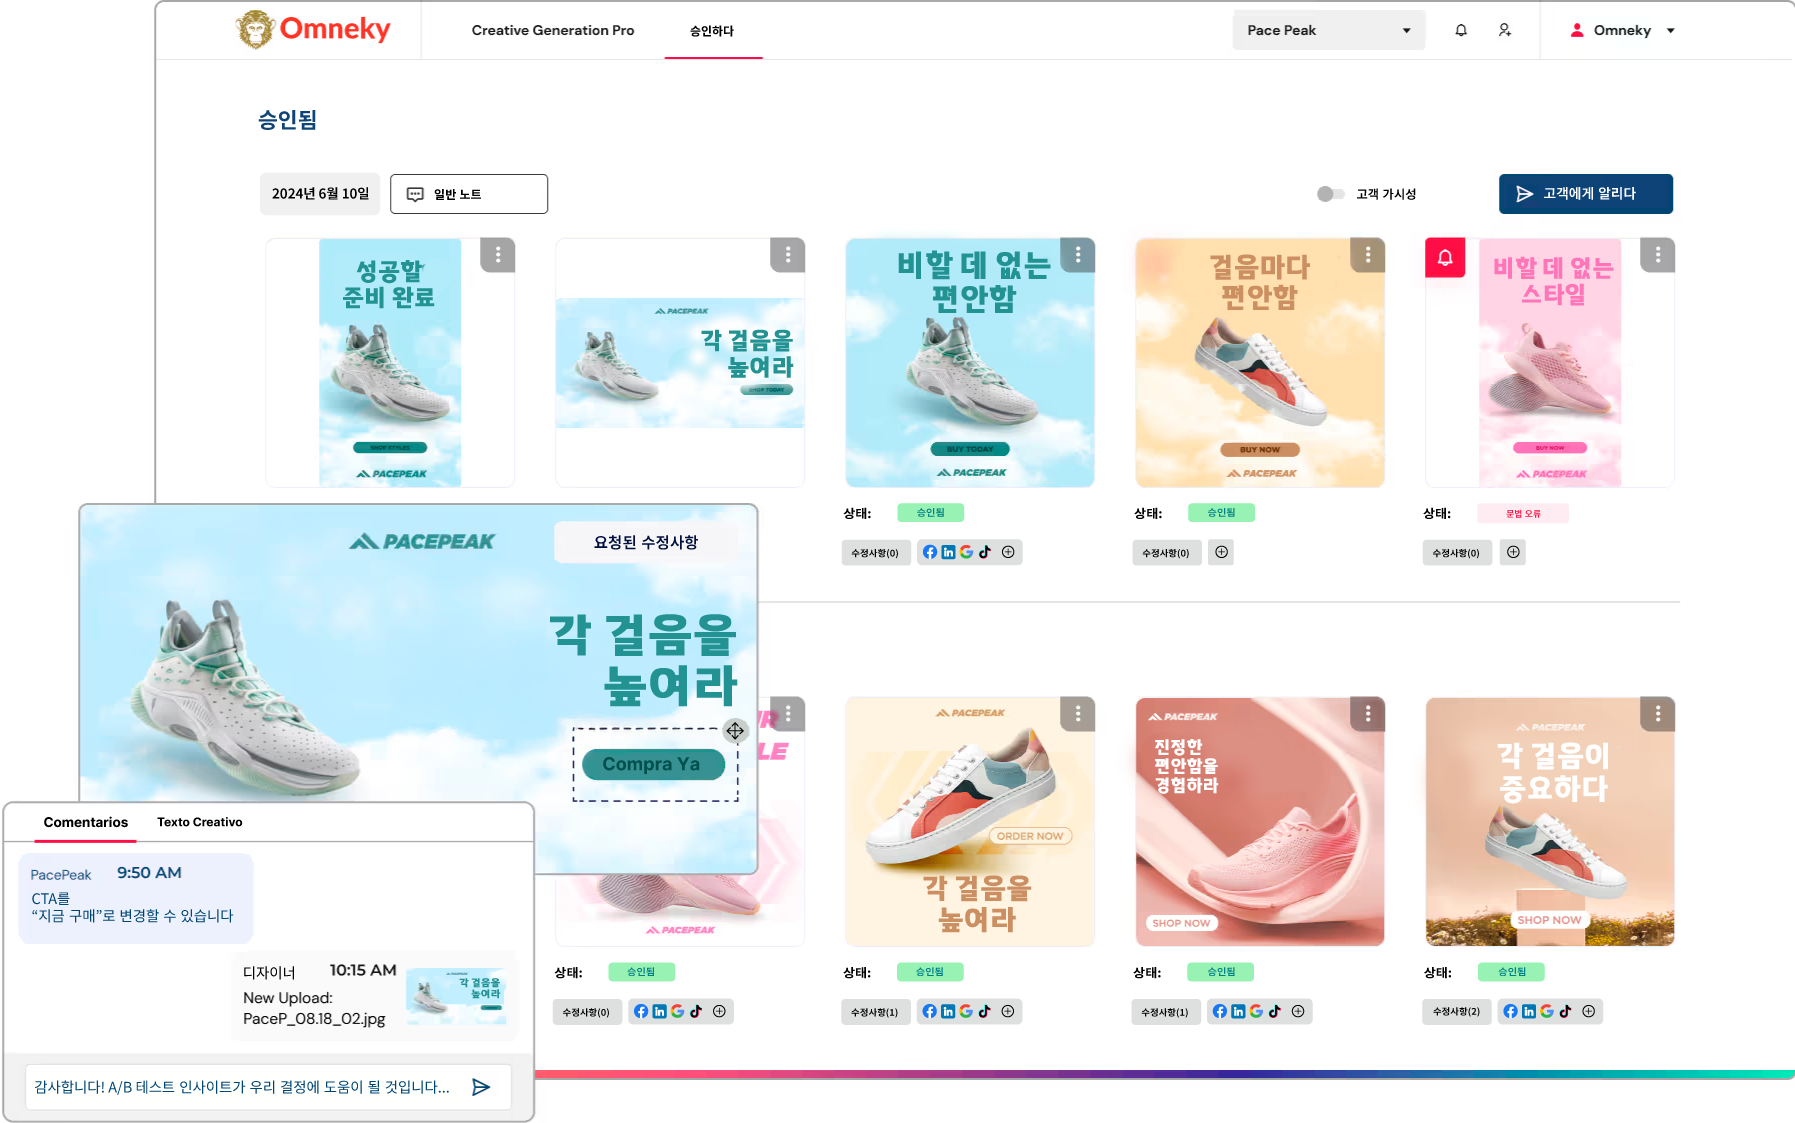1795x1123 pixels.
Task: Click the 요청된 수정사항 label button
Action: tap(646, 542)
